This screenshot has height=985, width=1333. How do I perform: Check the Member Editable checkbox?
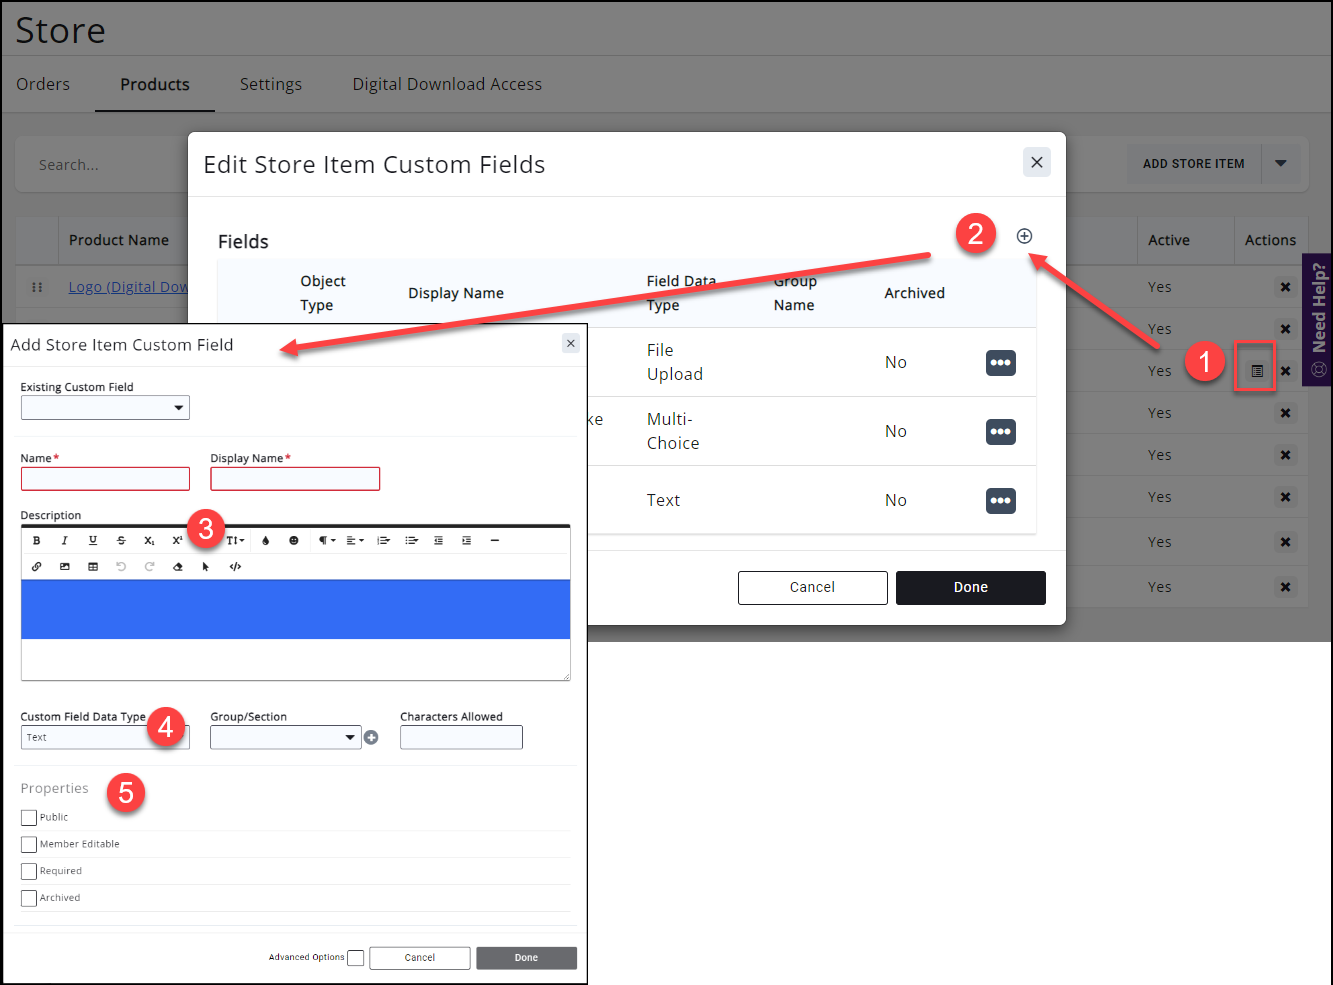29,845
